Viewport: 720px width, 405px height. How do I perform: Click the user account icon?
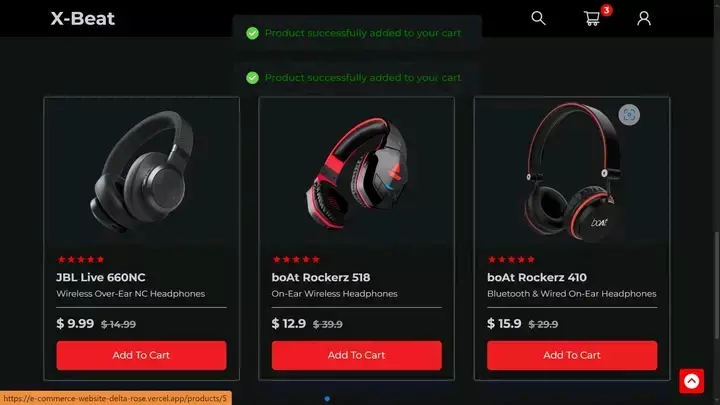pos(644,18)
